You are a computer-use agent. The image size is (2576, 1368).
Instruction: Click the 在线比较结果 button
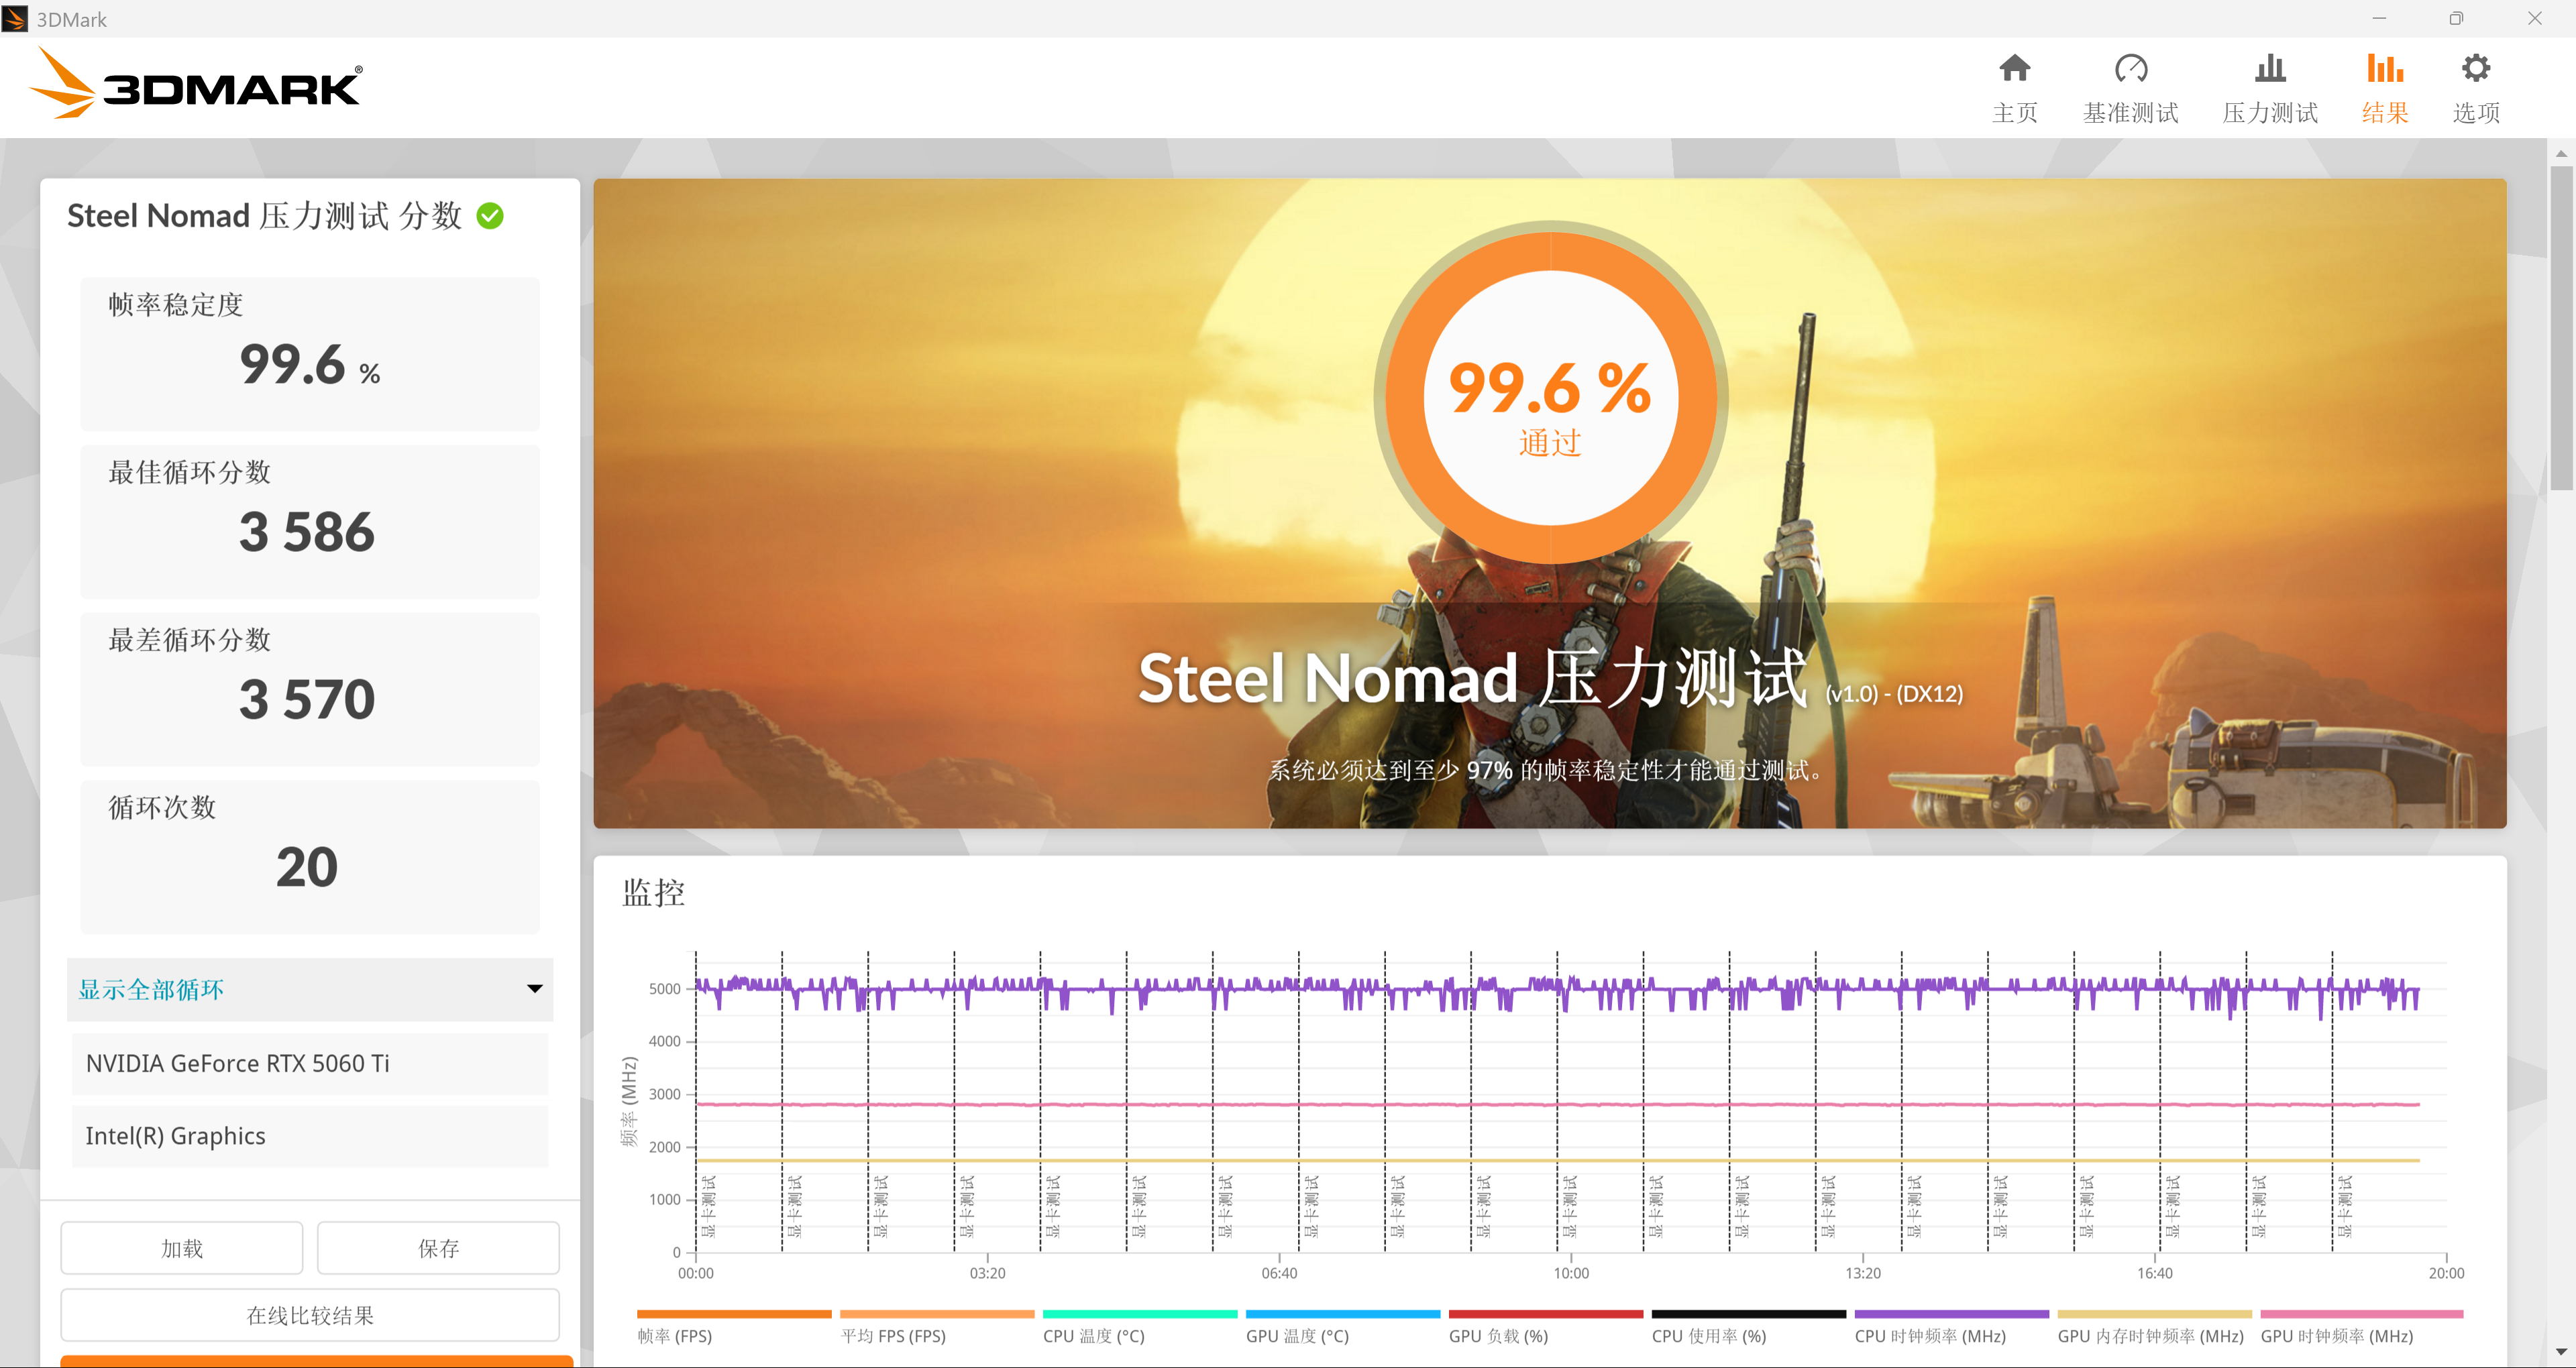click(x=310, y=1315)
